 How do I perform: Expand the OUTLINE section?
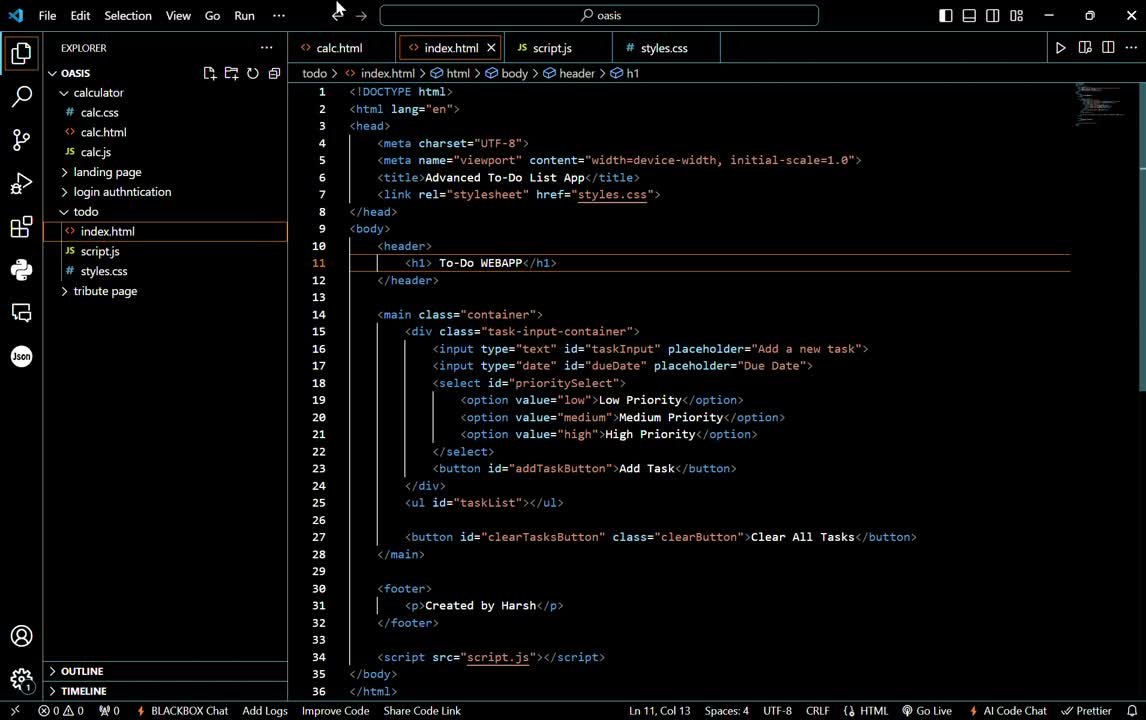pos(82,671)
